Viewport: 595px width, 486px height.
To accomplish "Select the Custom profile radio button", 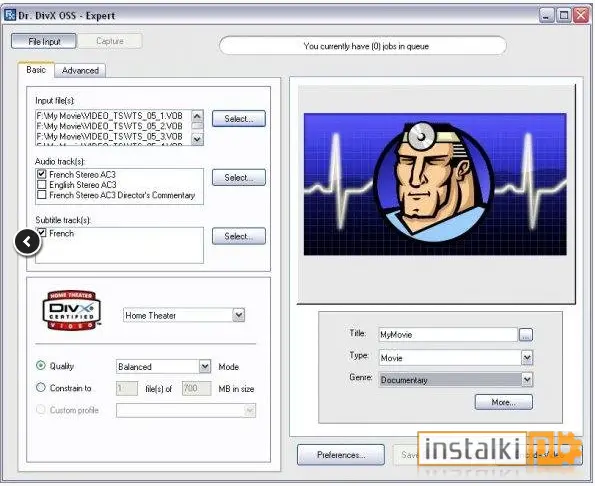I will point(41,409).
